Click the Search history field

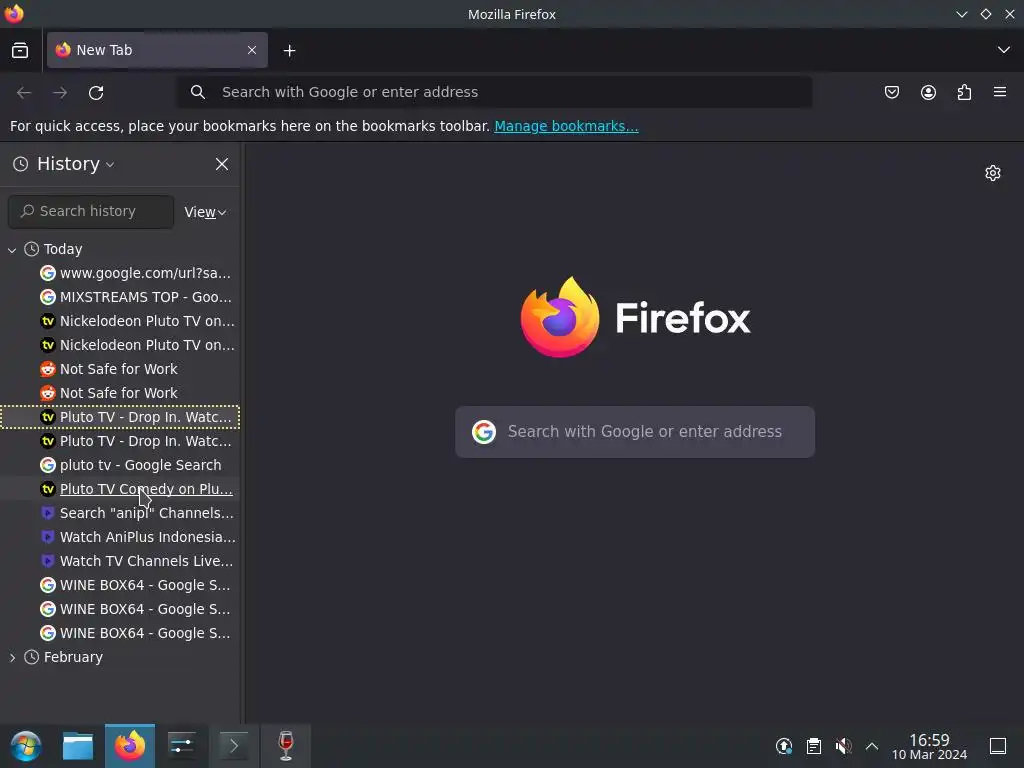[x=91, y=212]
